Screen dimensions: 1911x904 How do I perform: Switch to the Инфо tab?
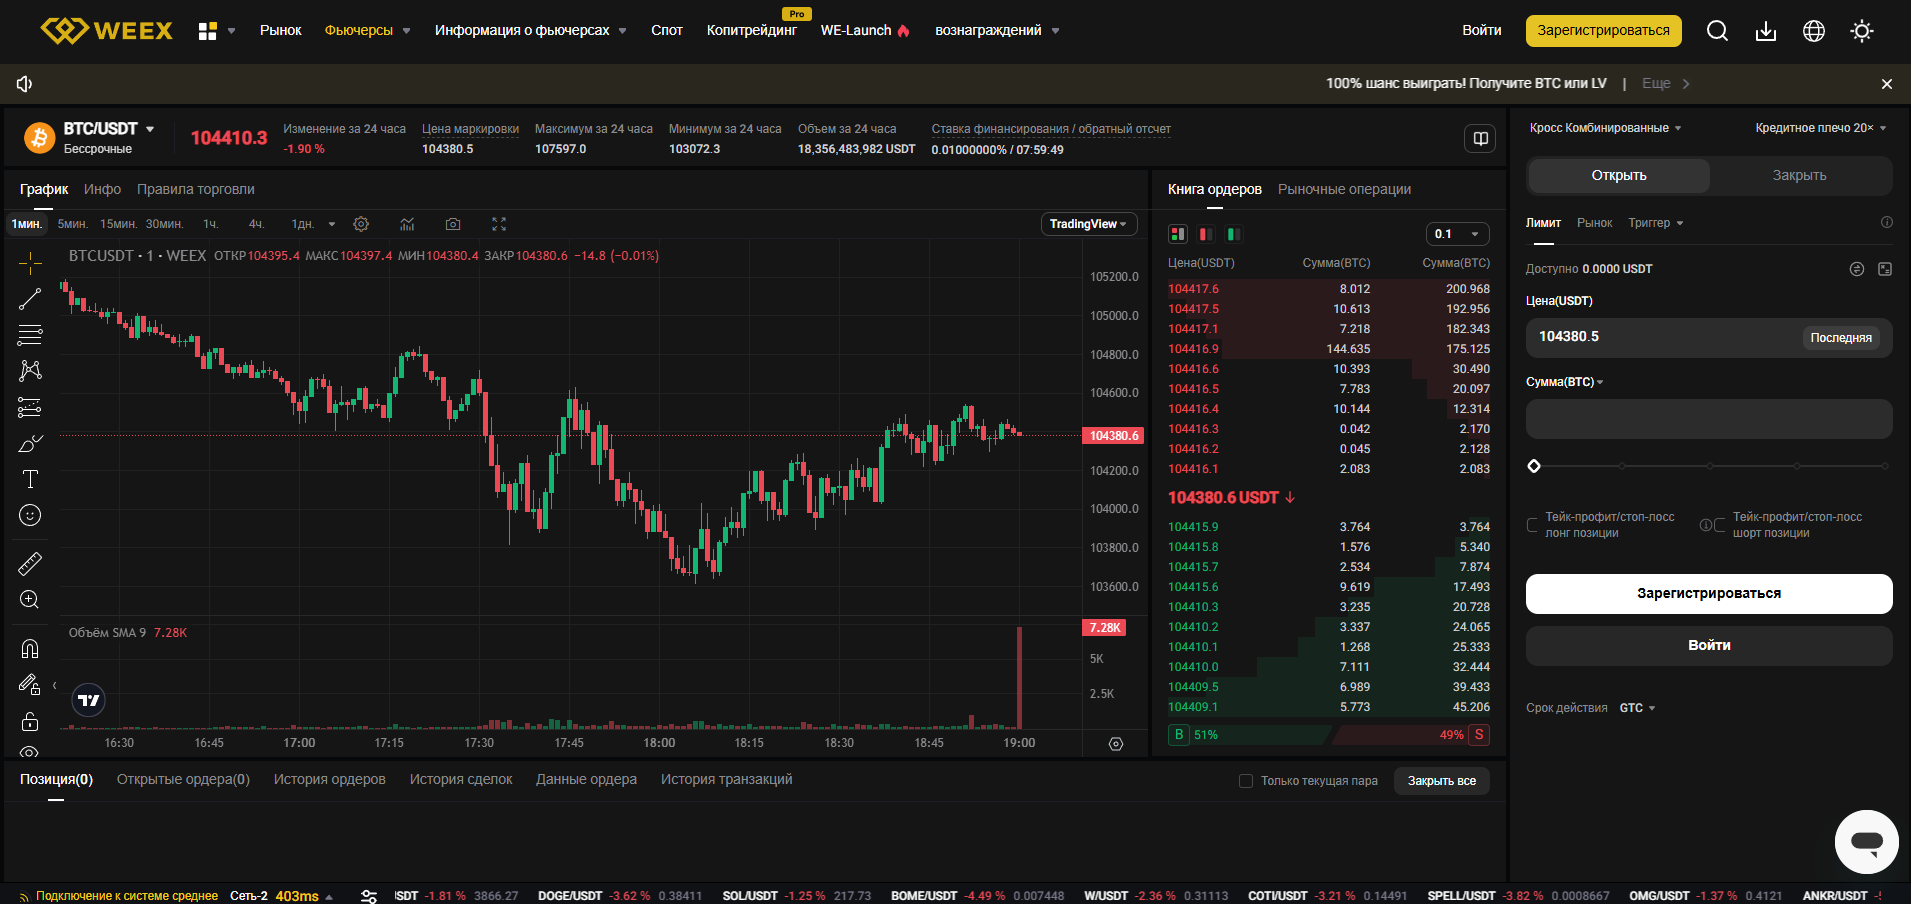tap(102, 189)
